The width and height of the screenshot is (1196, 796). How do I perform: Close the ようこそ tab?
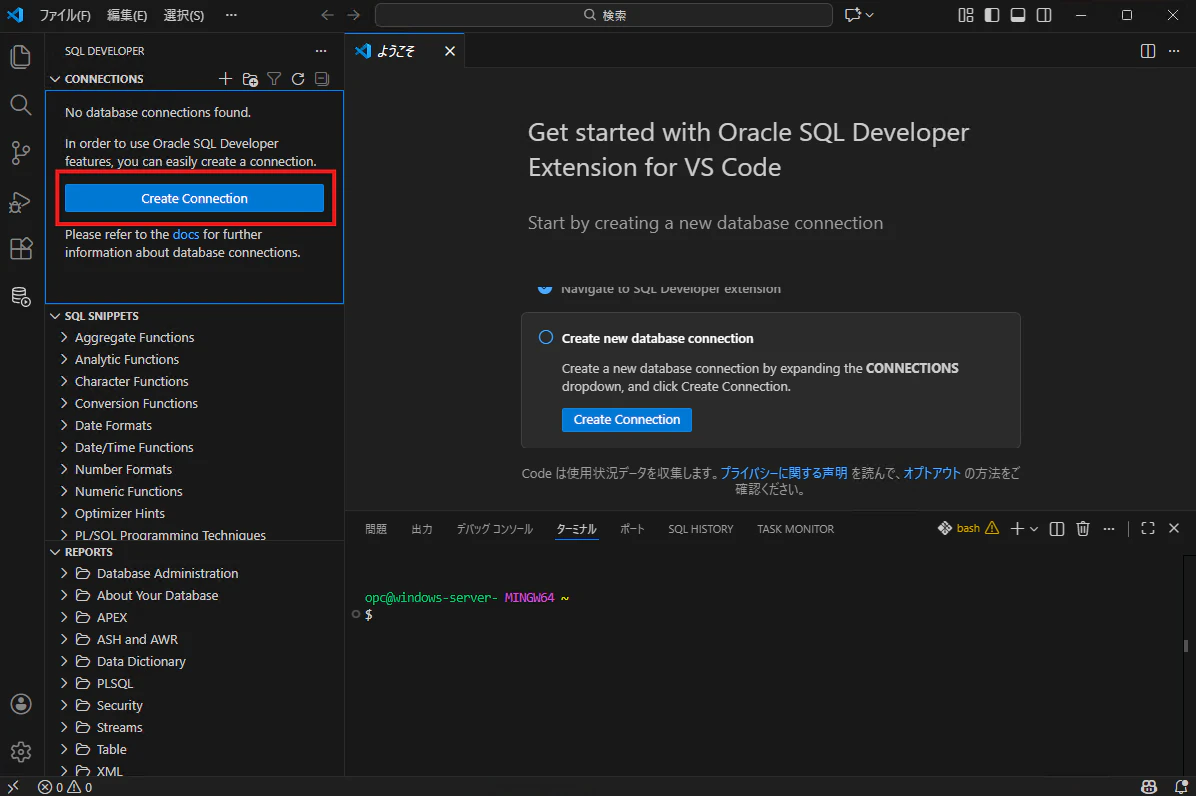coord(450,51)
